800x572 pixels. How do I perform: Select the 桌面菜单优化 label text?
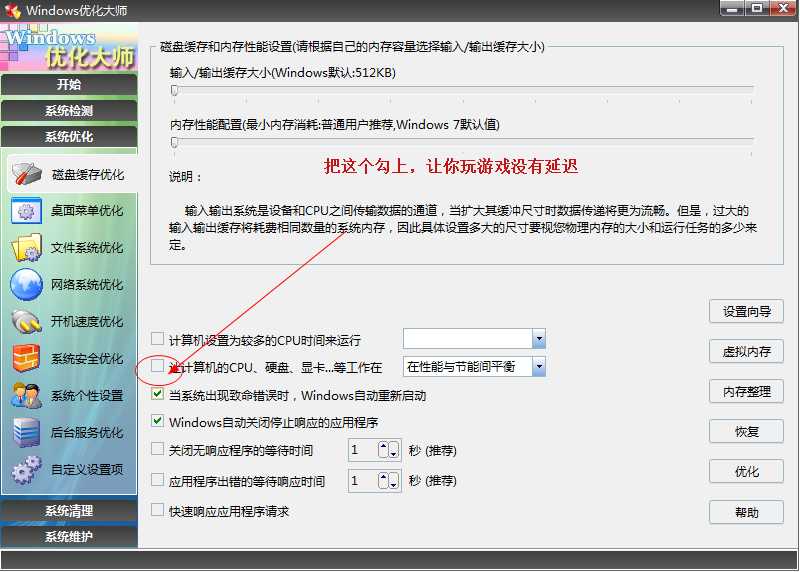(87, 211)
